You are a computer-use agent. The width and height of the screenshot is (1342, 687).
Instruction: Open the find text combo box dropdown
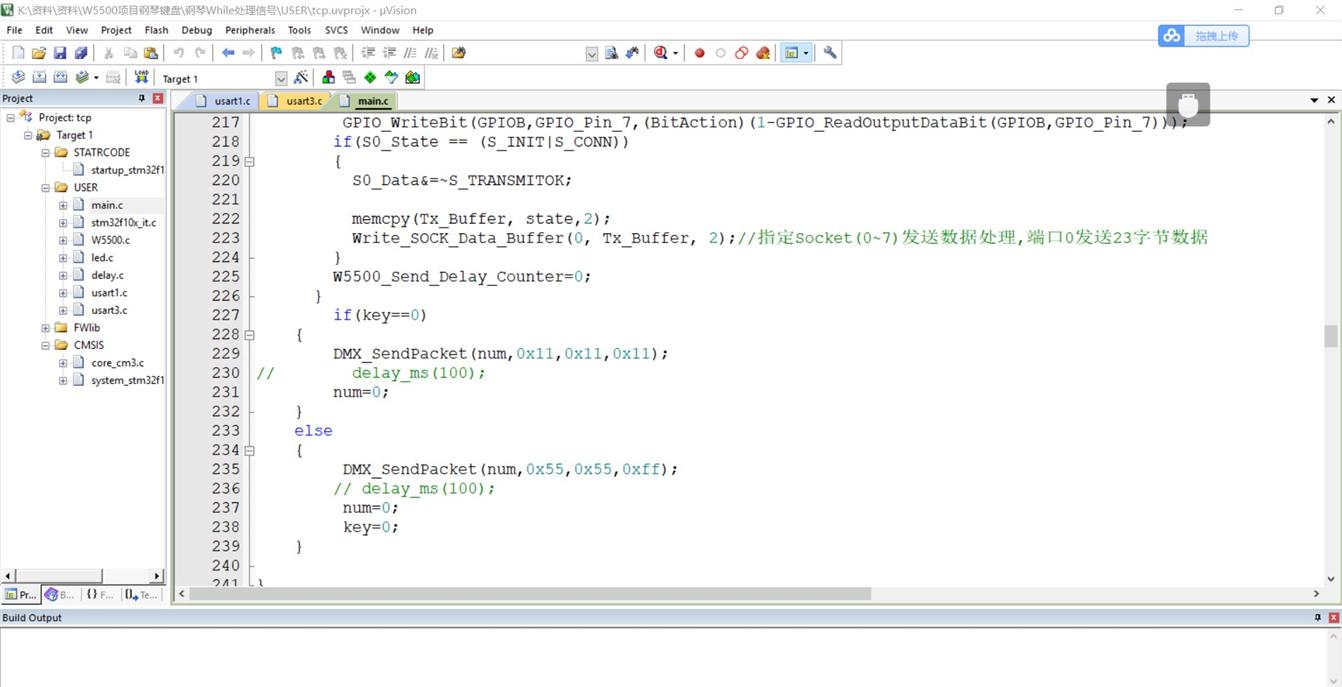pyautogui.click(x=592, y=54)
